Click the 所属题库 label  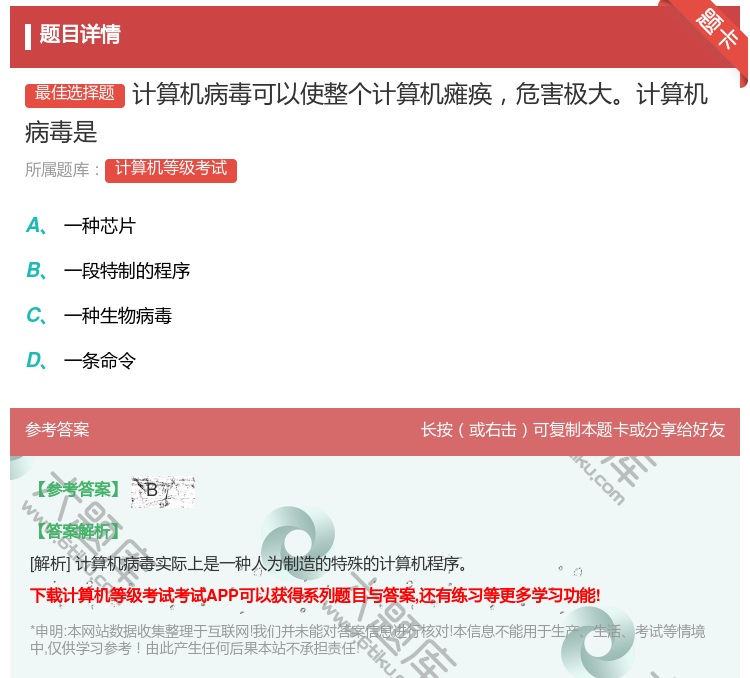click(x=62, y=170)
